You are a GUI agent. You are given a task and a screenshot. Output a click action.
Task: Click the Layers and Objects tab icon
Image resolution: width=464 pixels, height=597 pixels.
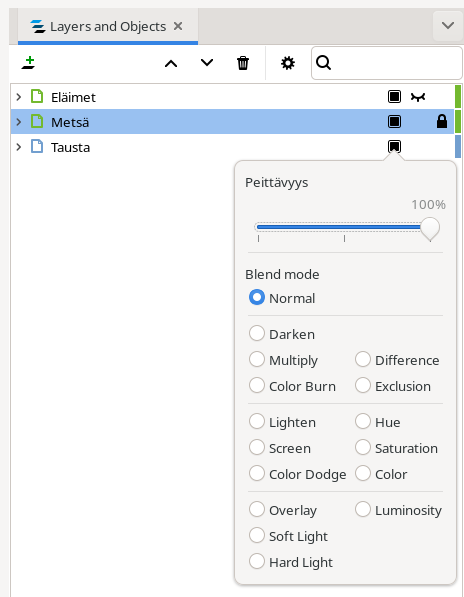coord(38,27)
